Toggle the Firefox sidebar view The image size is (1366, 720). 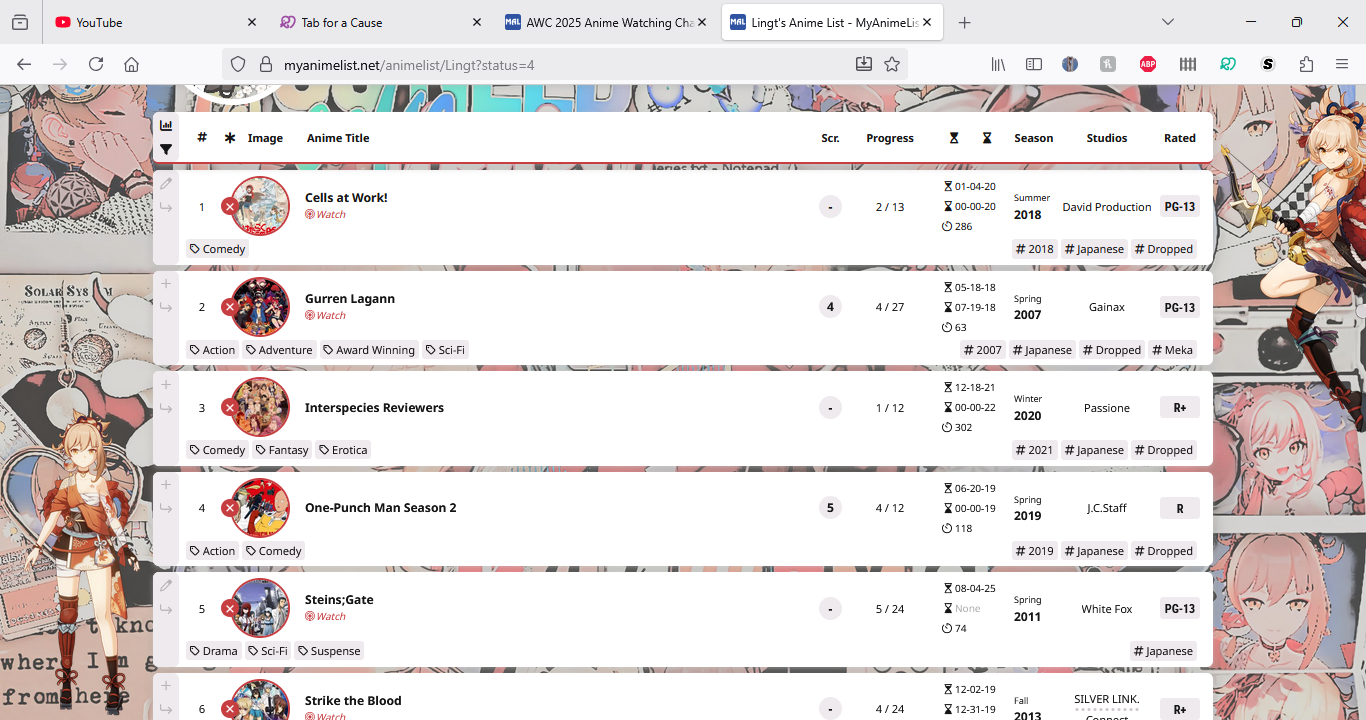(x=1034, y=64)
